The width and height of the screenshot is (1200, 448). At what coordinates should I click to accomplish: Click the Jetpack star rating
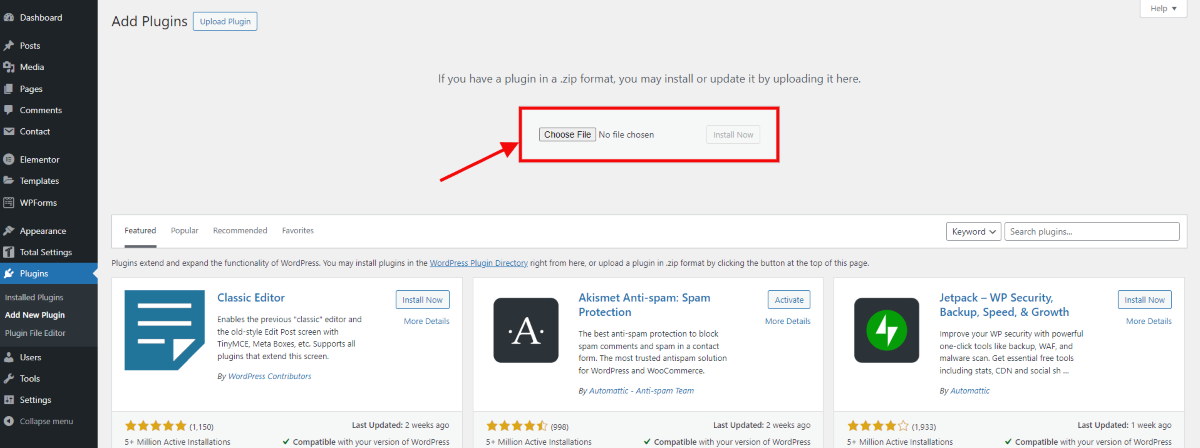click(878, 426)
